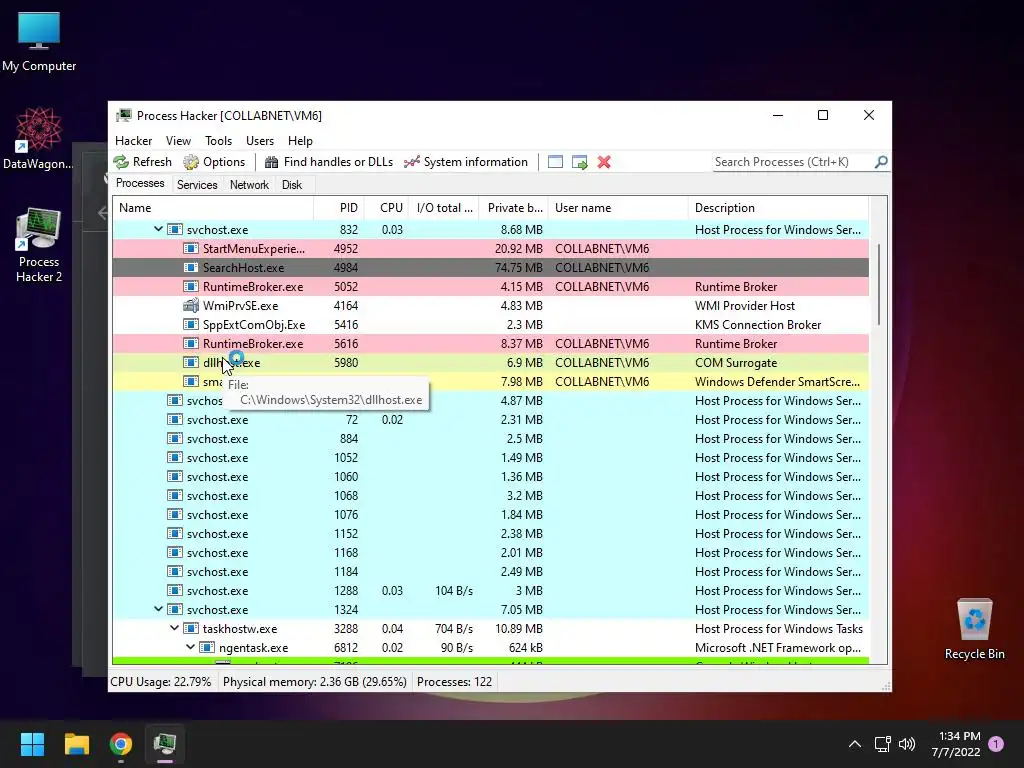Open the Hacker menu
Viewport: 1024px width, 768px height.
(133, 140)
